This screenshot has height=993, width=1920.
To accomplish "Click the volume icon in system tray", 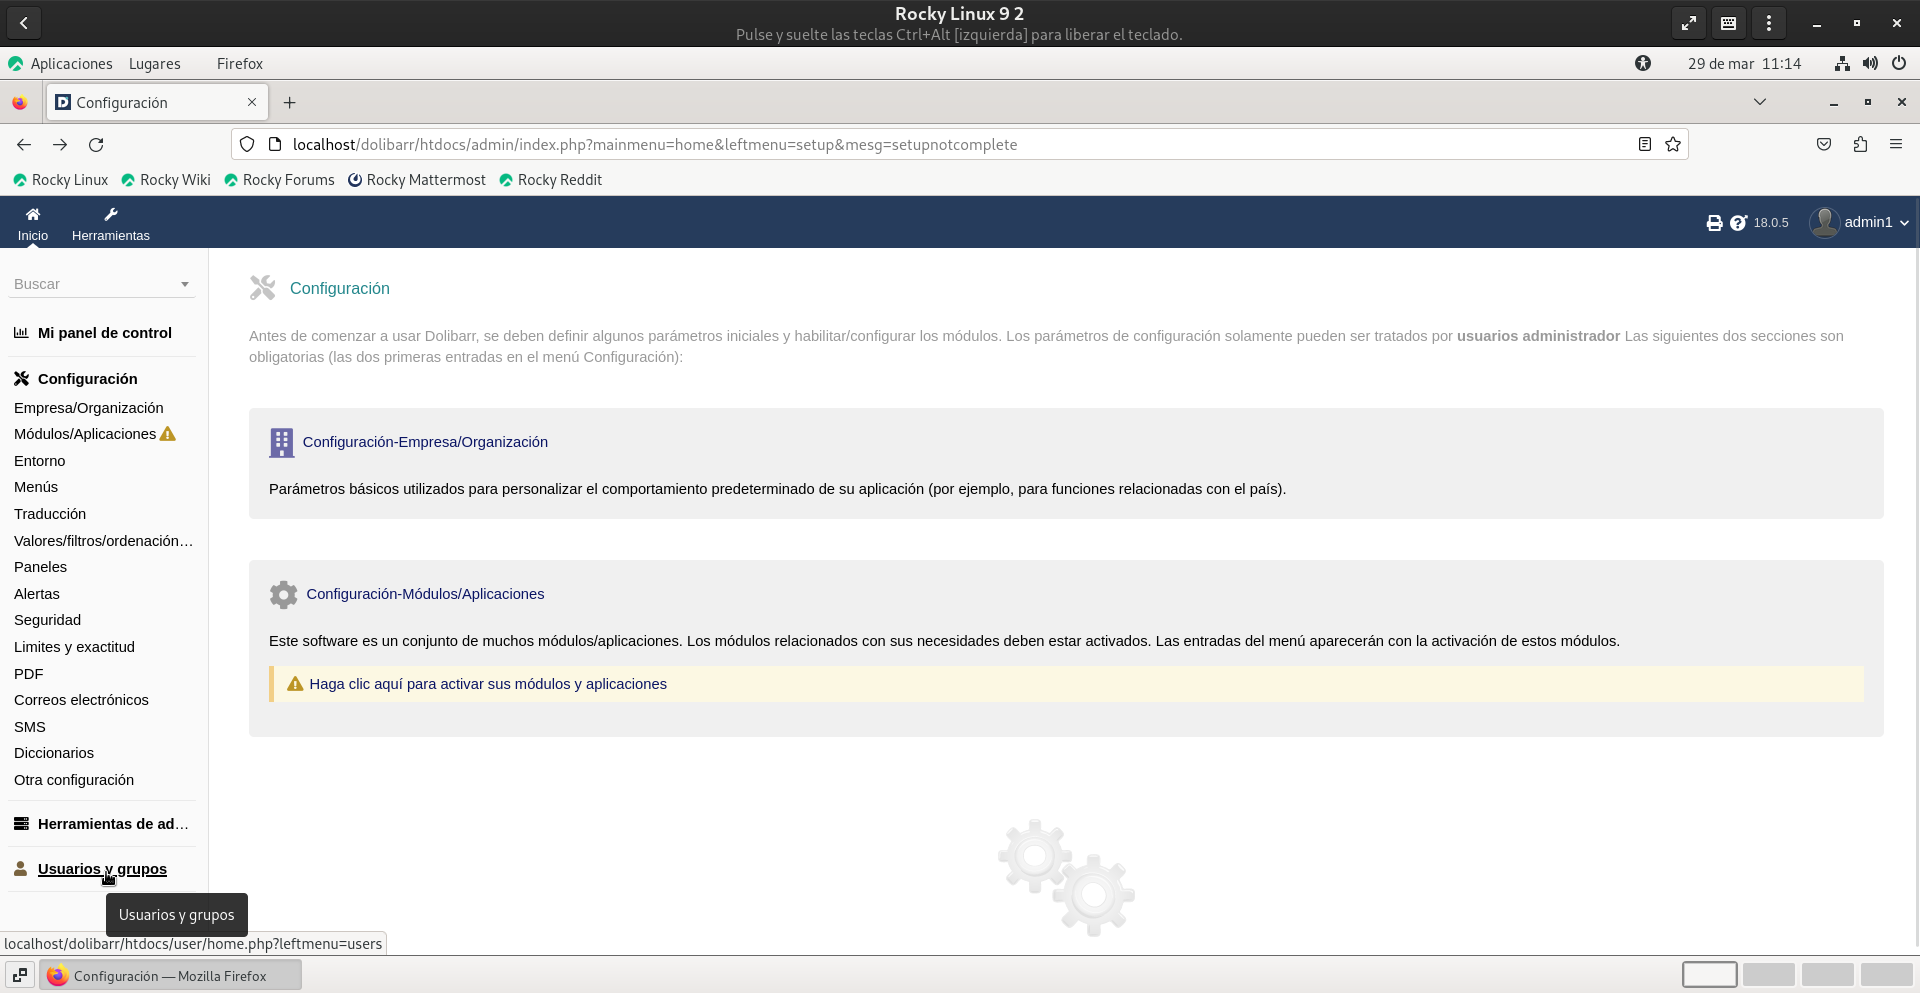I will 1870,64.
